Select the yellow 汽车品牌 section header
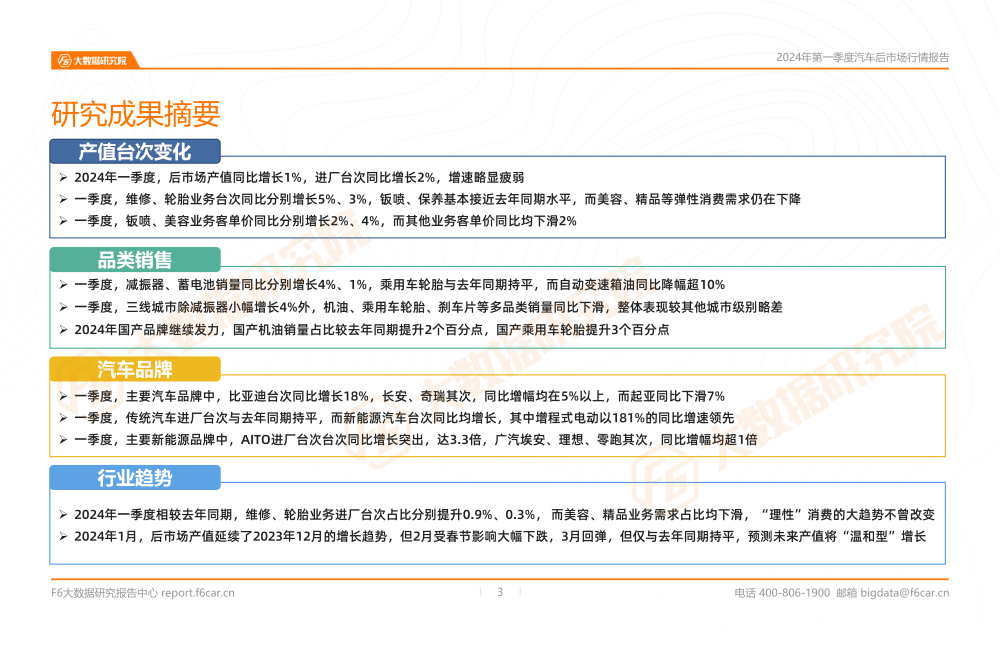This screenshot has width=1000, height=650. [135, 370]
